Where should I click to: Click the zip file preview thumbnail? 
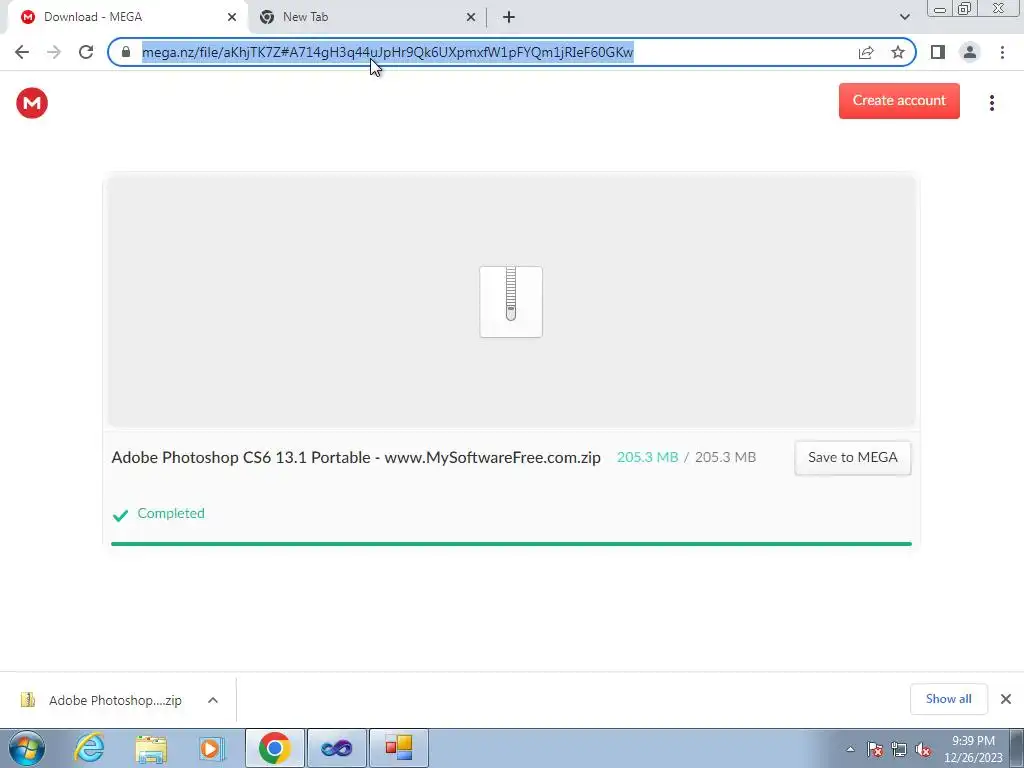click(x=511, y=302)
